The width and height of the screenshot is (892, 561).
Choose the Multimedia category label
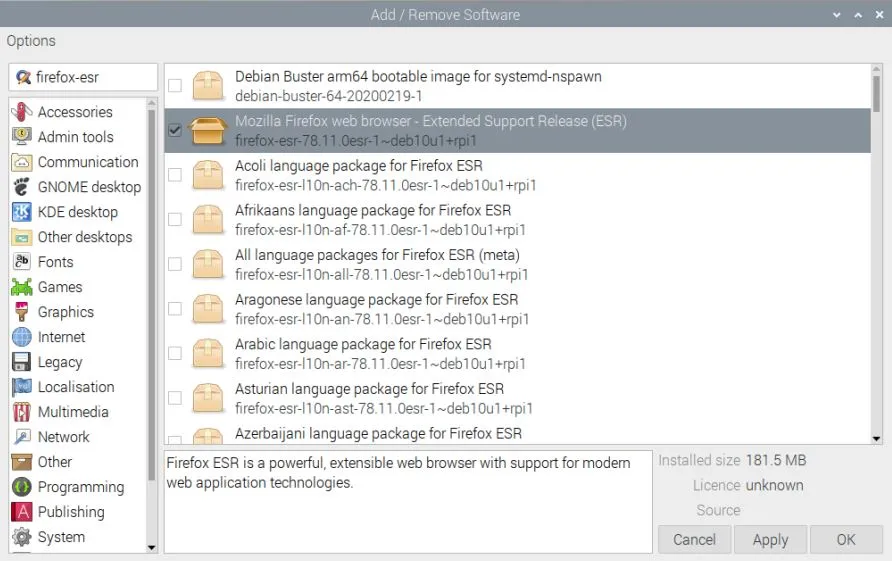click(73, 412)
